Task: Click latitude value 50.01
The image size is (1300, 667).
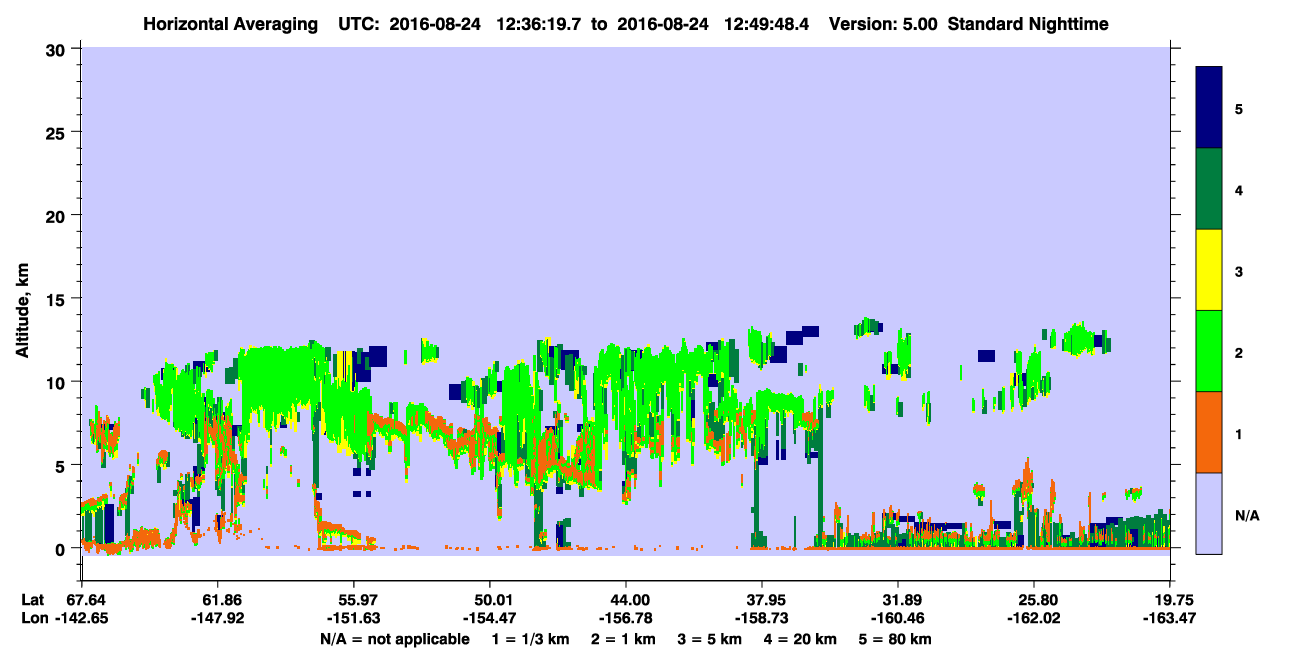Action: (x=490, y=600)
